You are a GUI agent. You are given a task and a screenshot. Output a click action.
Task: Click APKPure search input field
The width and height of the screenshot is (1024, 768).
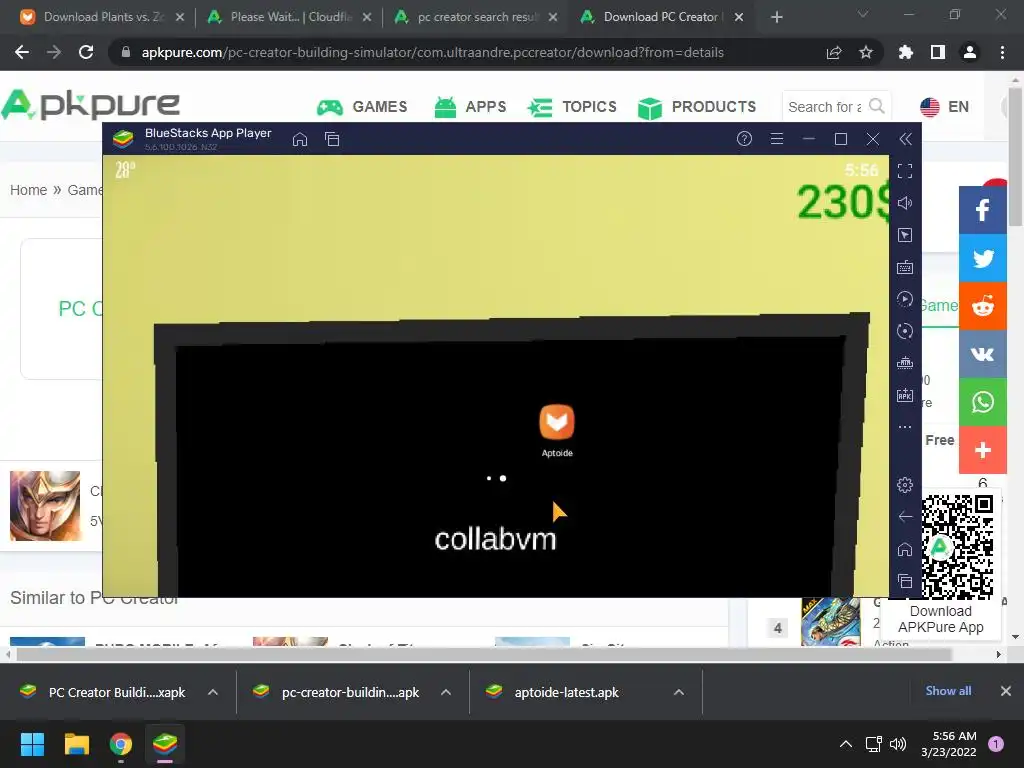click(824, 106)
